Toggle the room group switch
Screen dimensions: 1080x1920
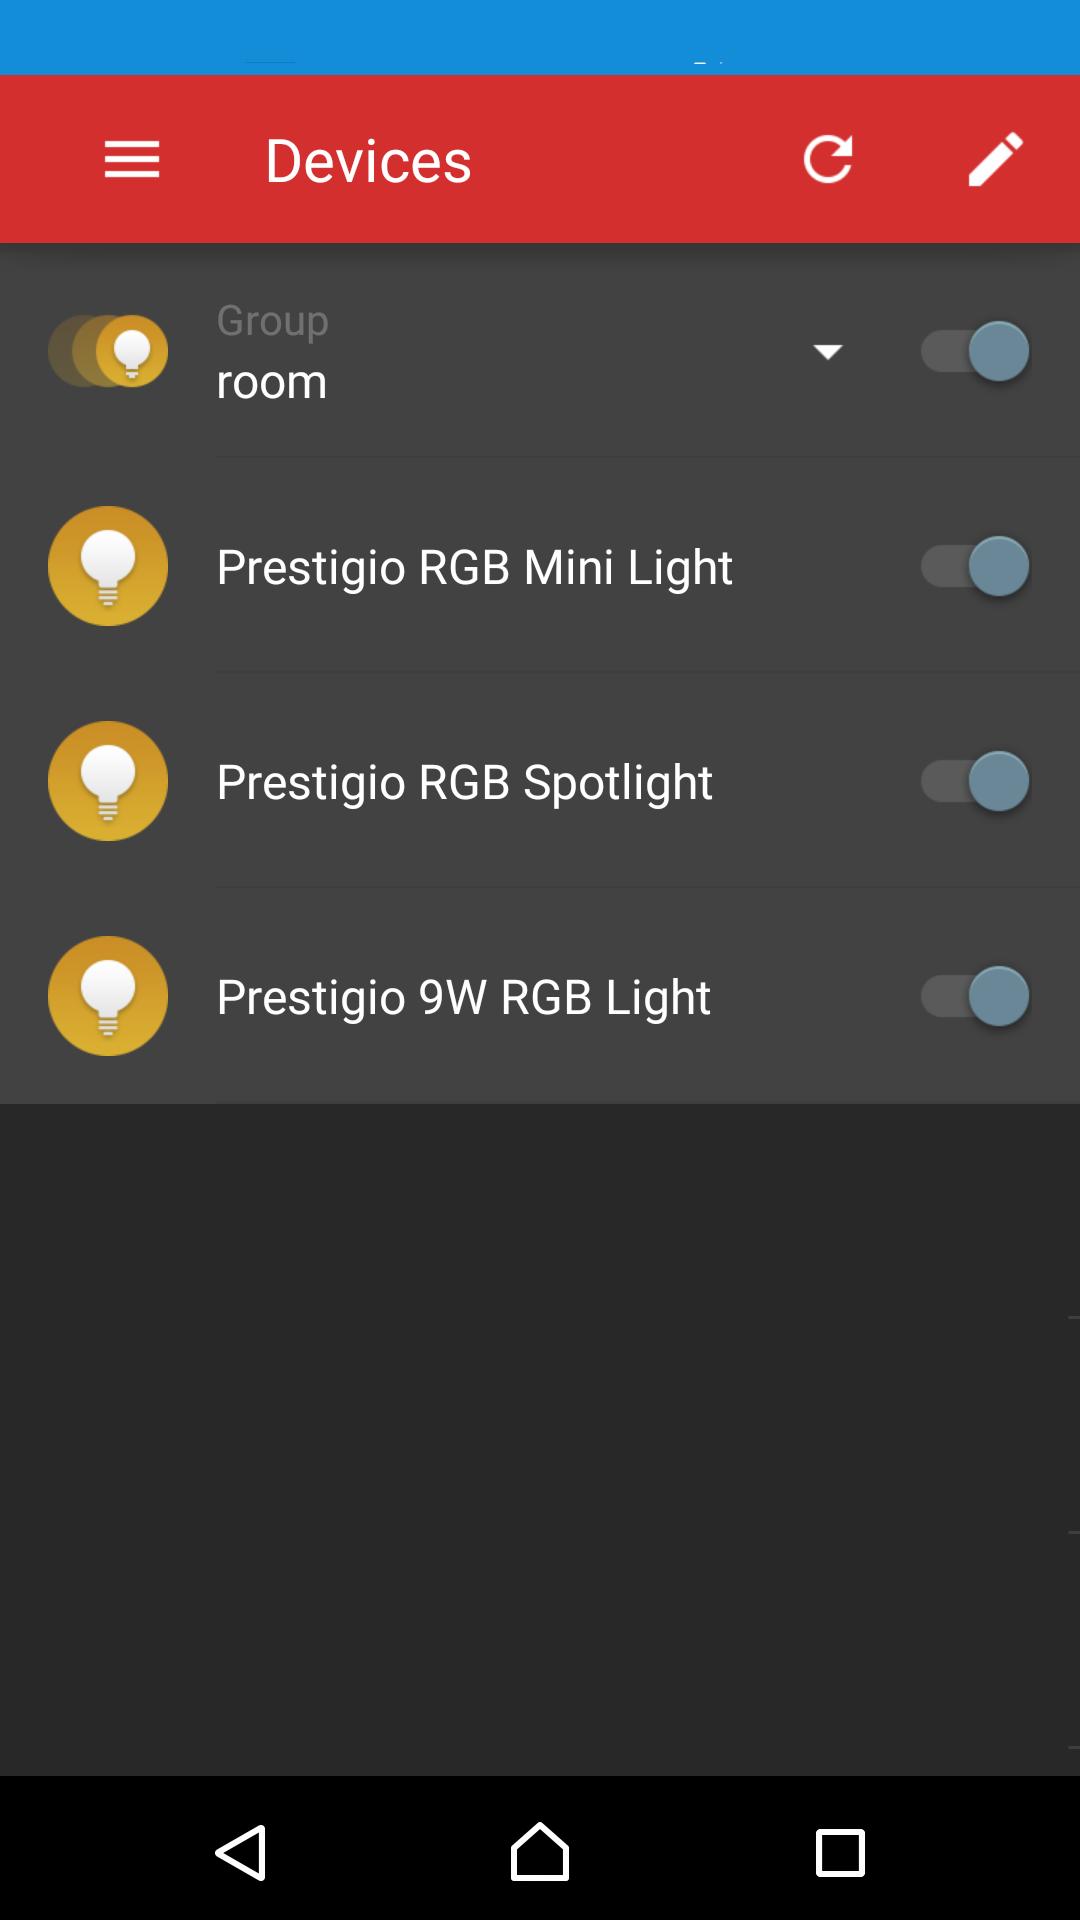[x=975, y=351]
